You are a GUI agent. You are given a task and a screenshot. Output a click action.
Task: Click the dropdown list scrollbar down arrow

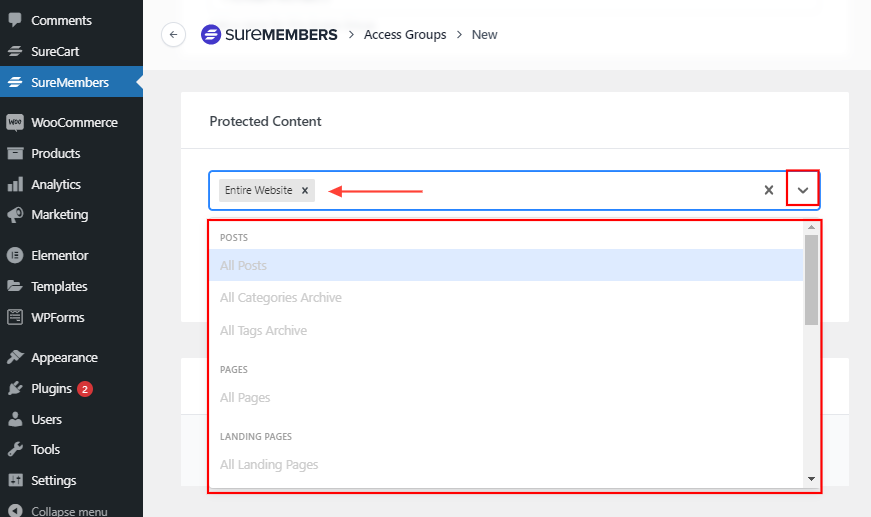[811, 479]
